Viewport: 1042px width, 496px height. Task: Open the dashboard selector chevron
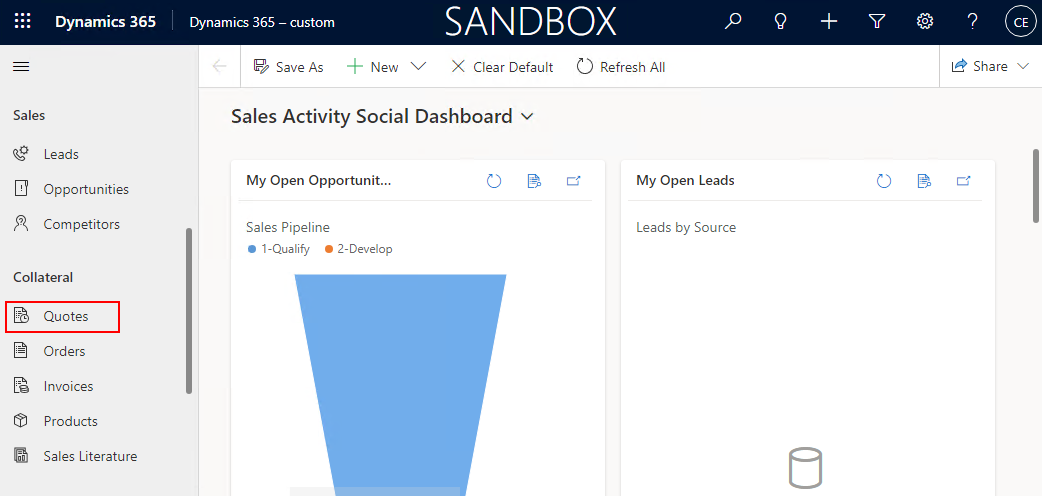[x=528, y=117]
